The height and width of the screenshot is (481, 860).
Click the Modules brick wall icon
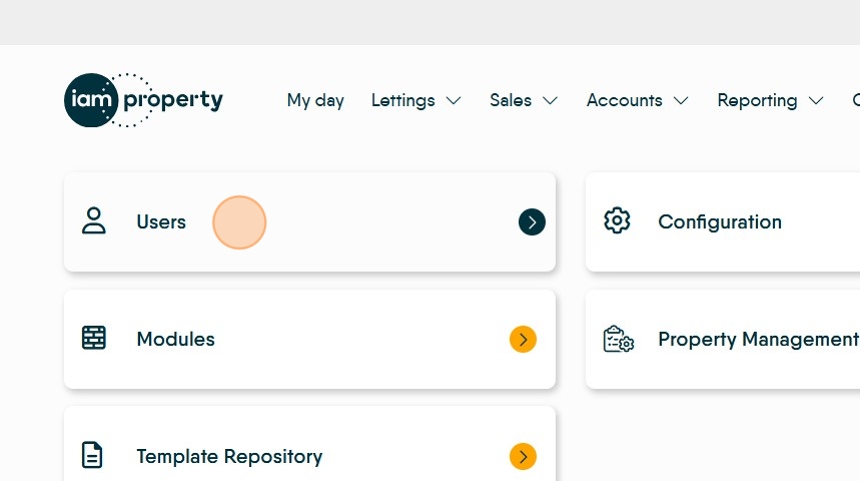coord(94,338)
